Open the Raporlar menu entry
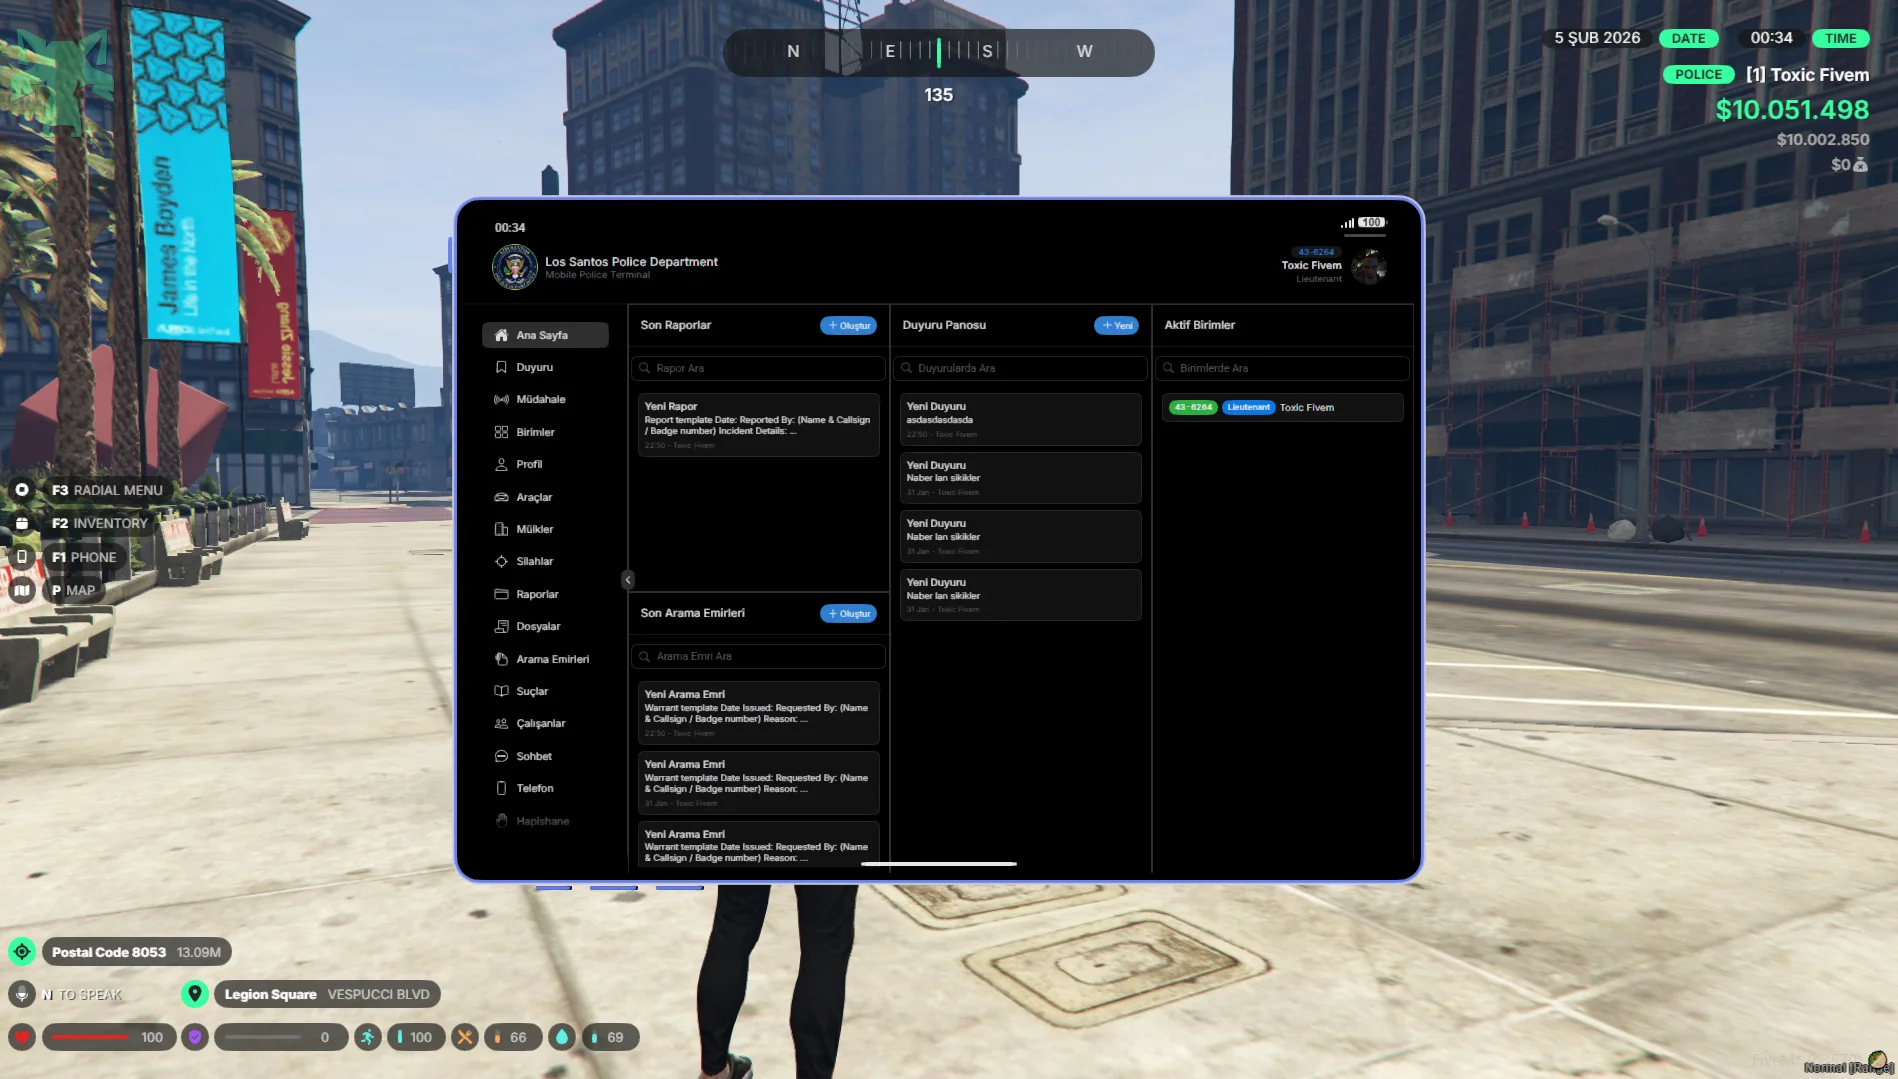This screenshot has width=1898, height=1079. pyautogui.click(x=537, y=594)
